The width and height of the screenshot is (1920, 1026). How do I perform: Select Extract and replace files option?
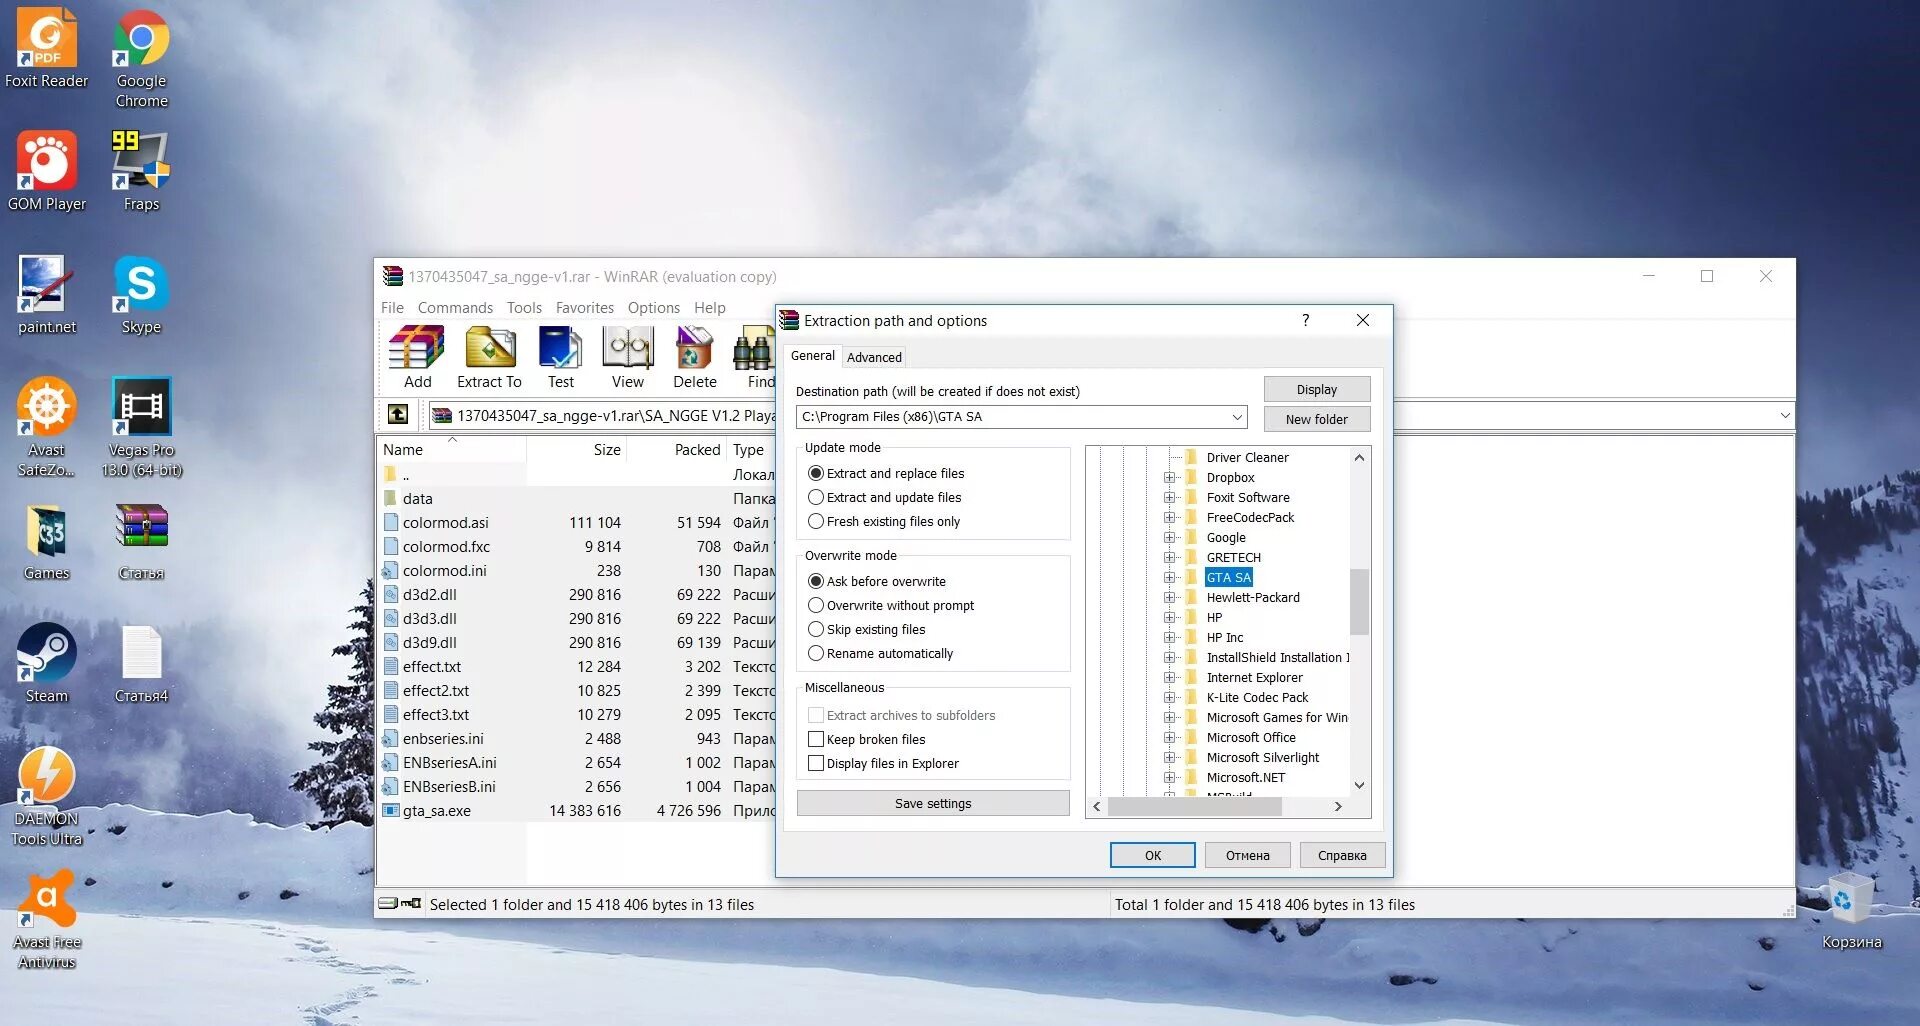(x=816, y=473)
